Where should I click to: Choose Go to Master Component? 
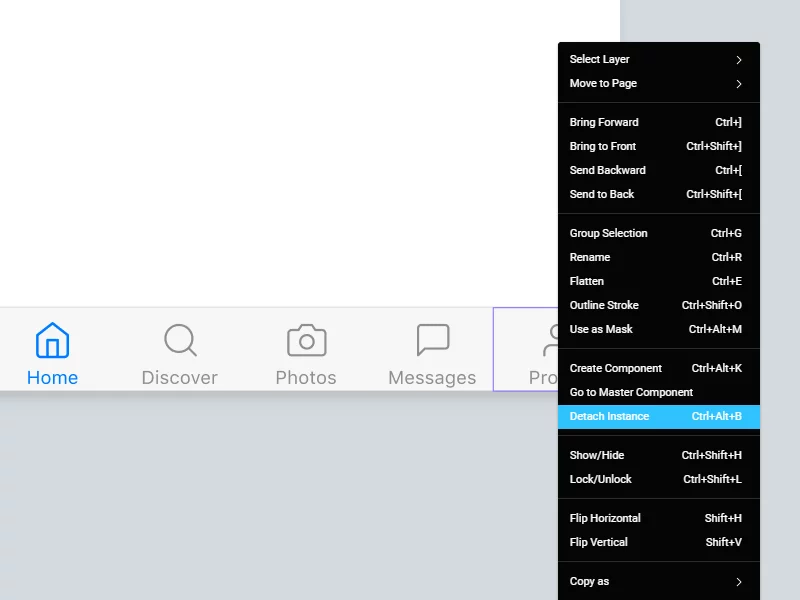click(659, 392)
